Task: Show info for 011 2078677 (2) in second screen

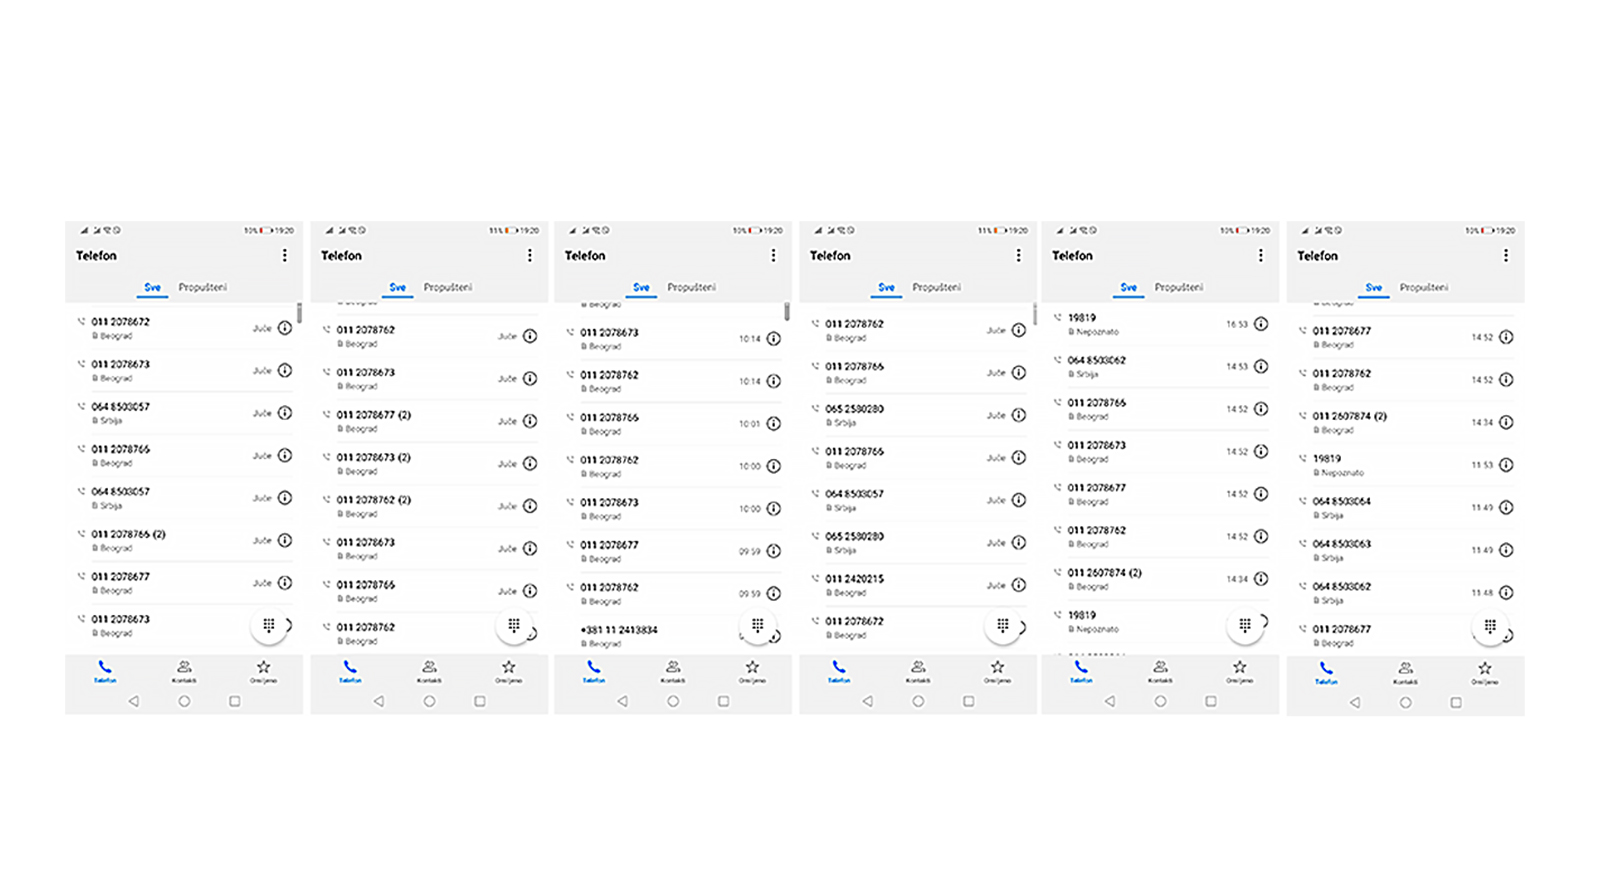Action: 530,421
